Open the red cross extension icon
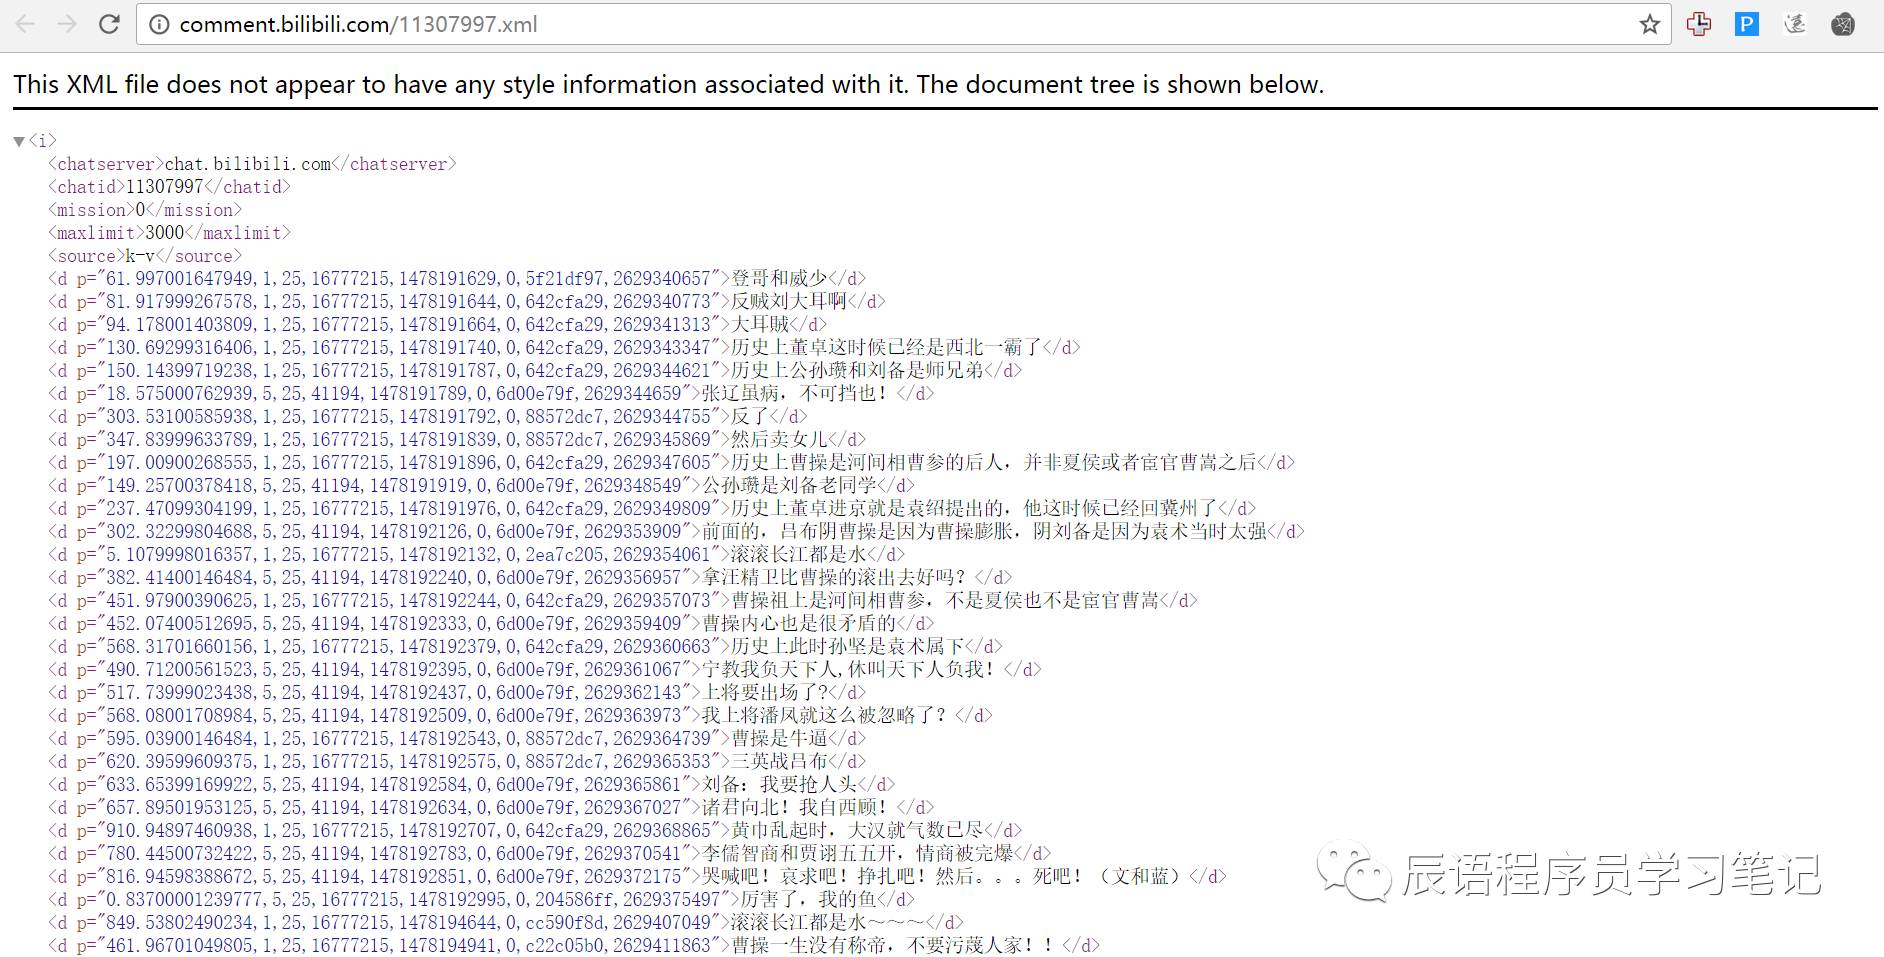This screenshot has width=1884, height=957. (x=1698, y=24)
